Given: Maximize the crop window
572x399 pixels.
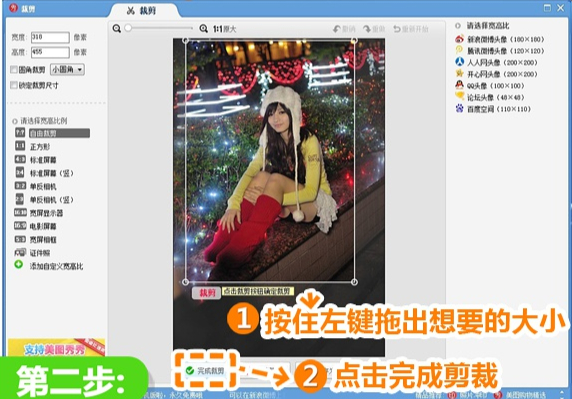Looking at the screenshot, I should click(547, 8).
